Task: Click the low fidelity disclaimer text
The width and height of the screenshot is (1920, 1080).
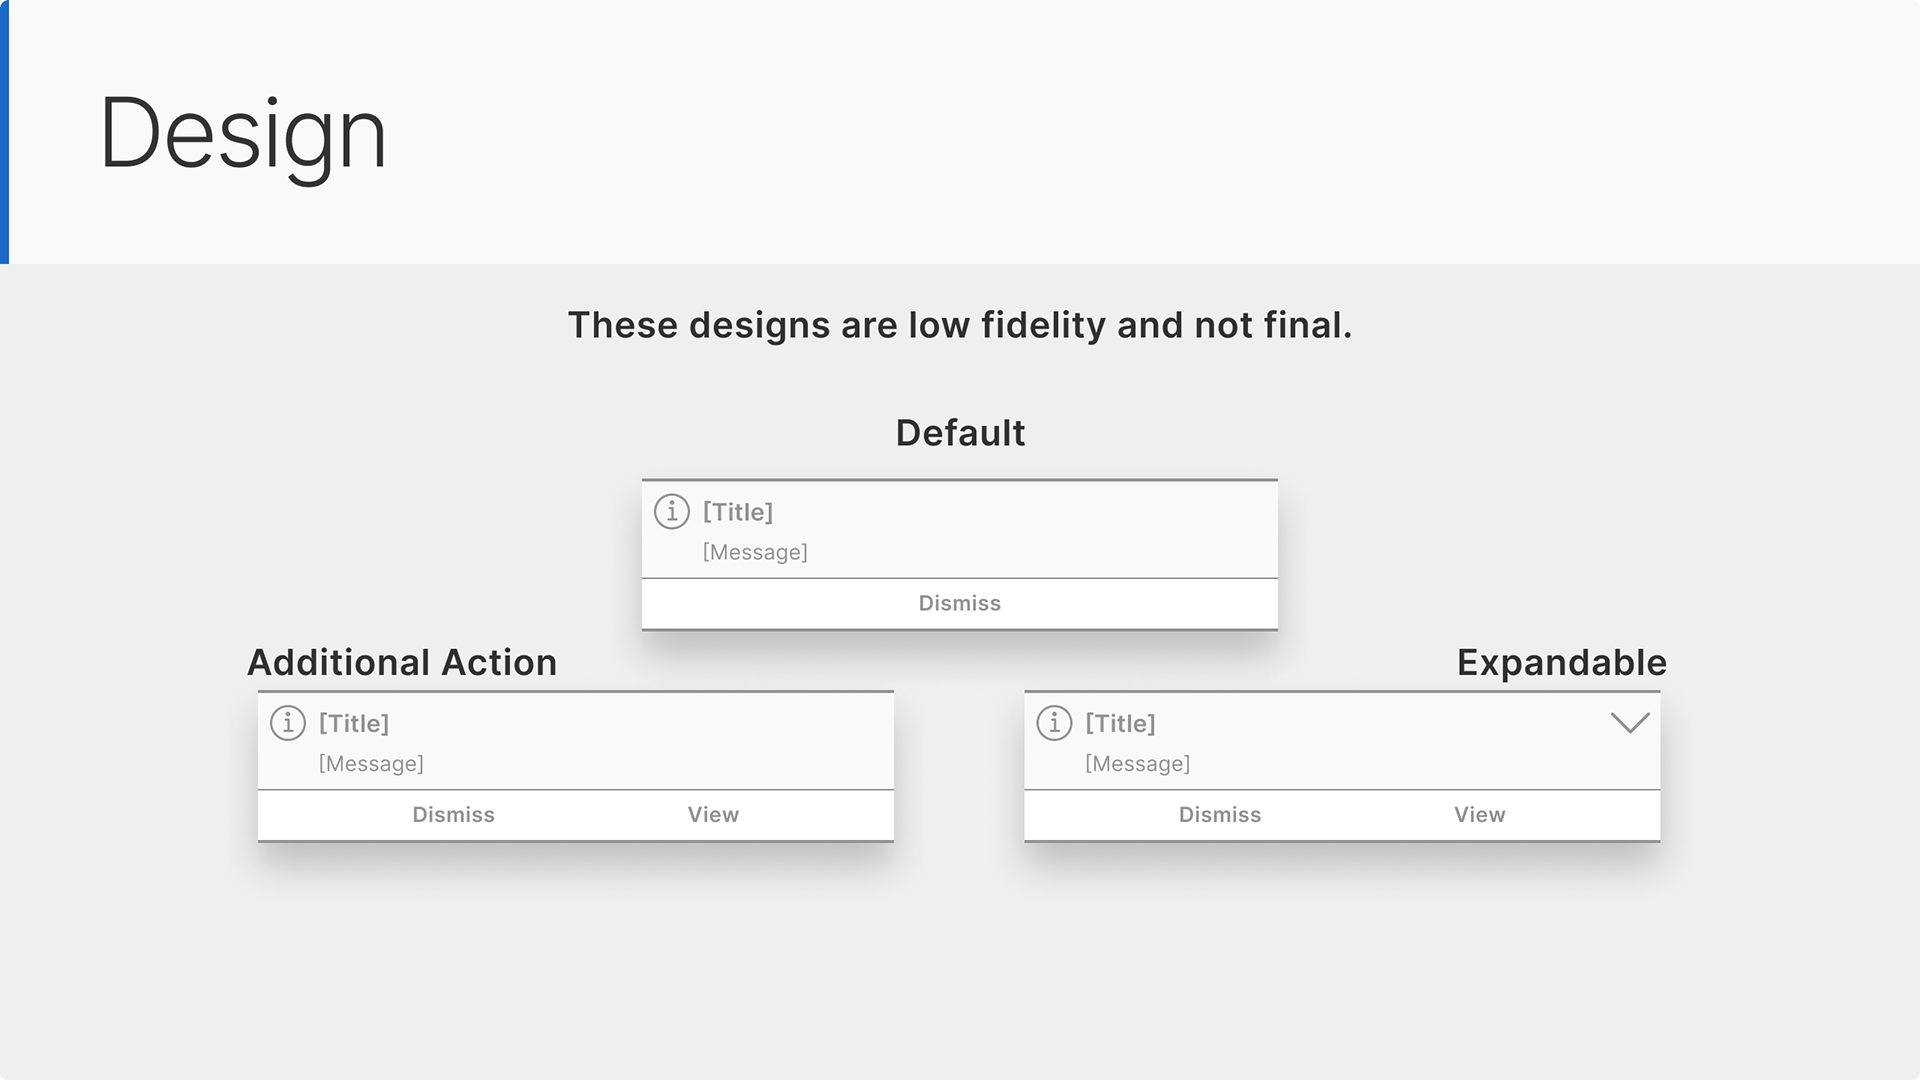Action: tap(960, 325)
